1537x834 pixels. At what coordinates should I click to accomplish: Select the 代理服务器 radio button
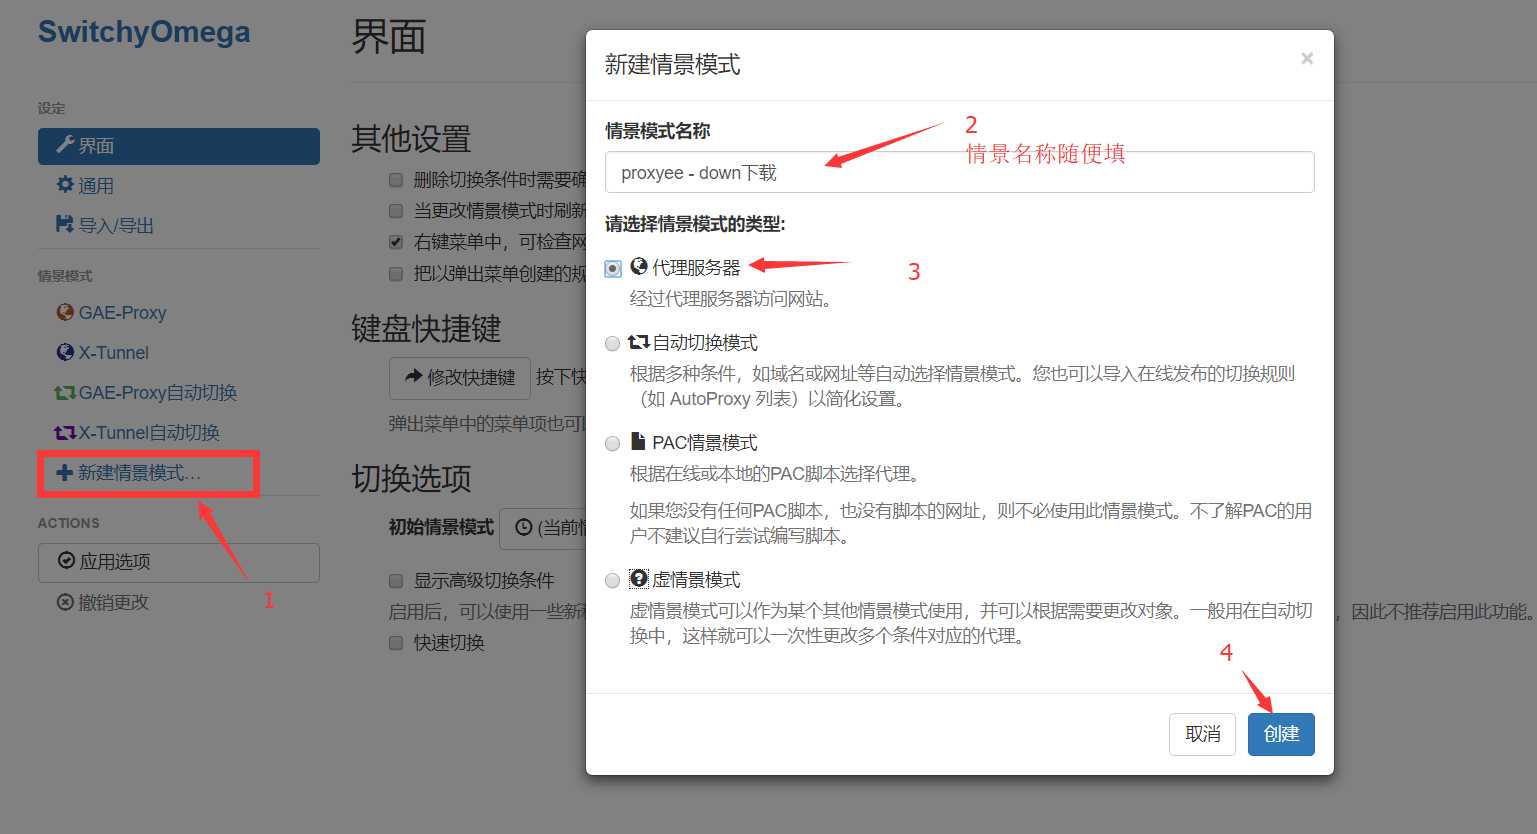click(613, 269)
